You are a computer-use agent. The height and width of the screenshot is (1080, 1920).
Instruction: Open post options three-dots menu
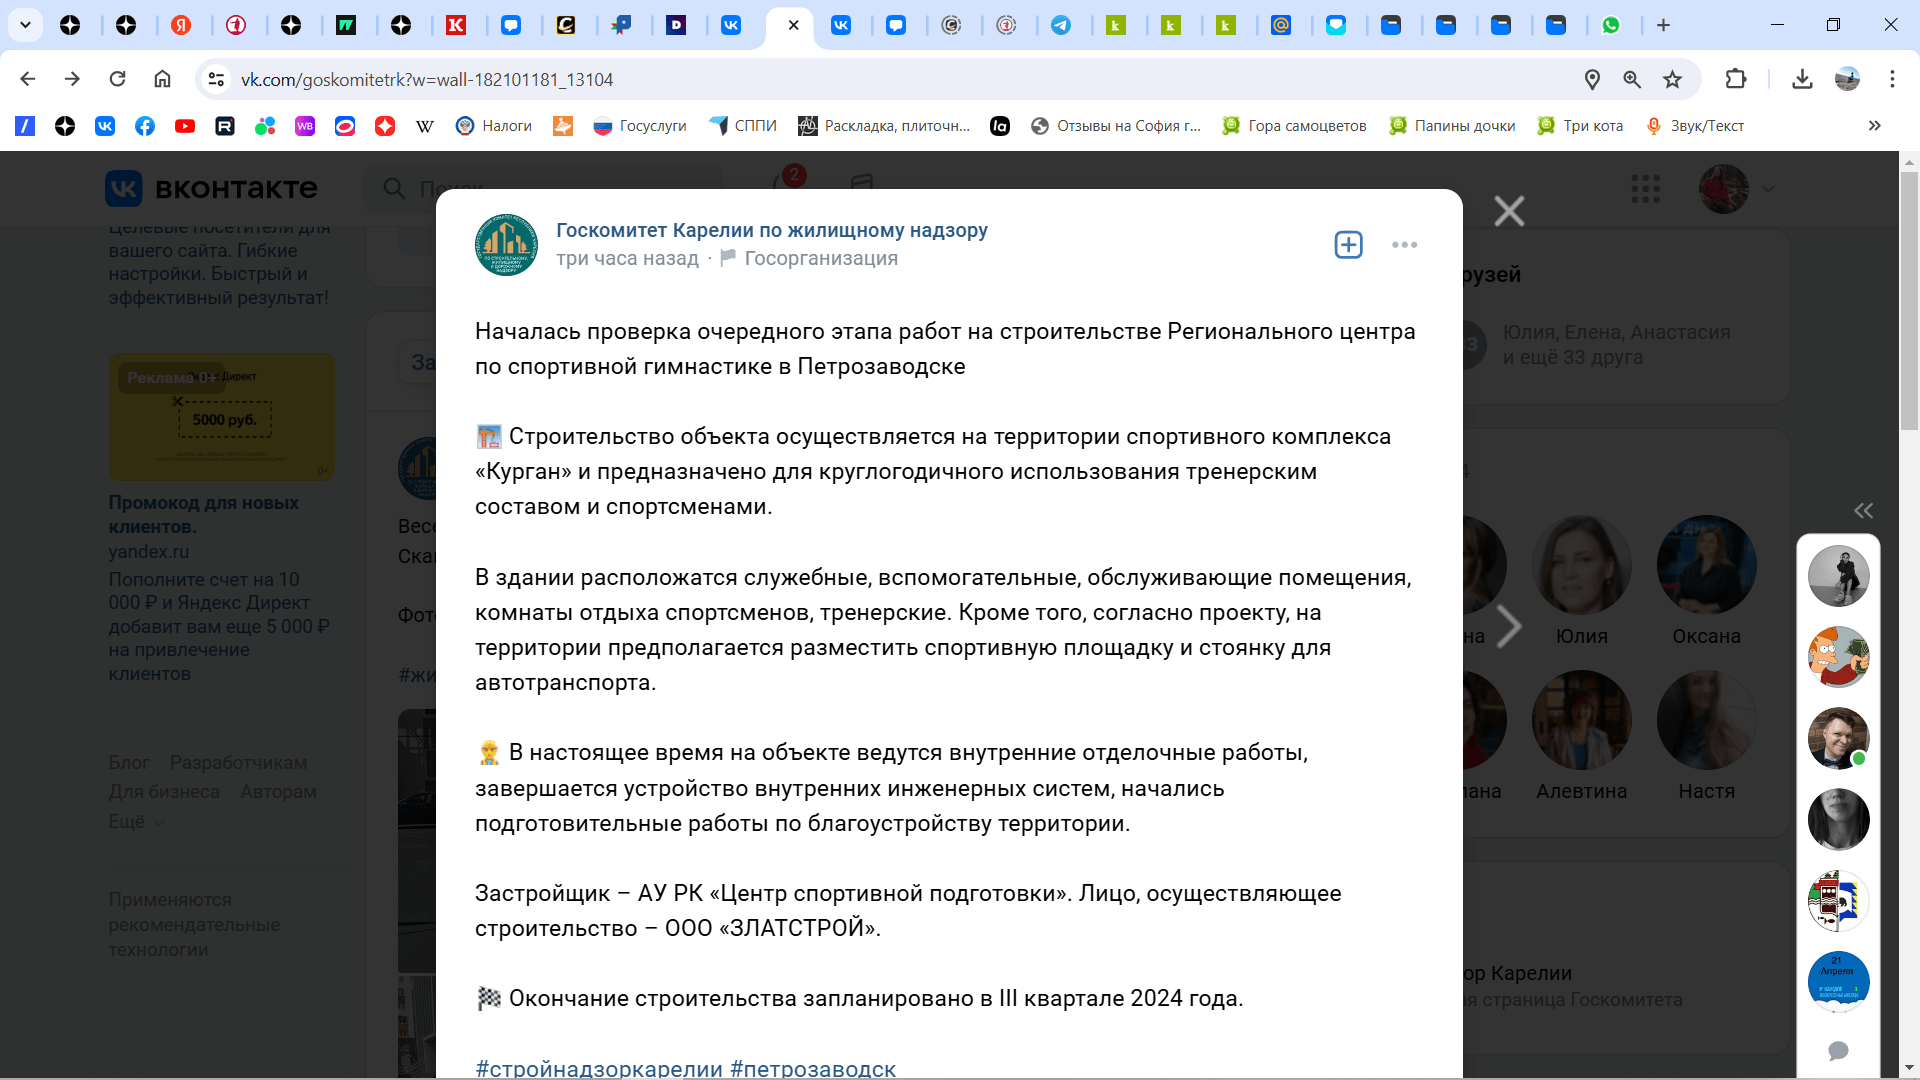pyautogui.click(x=1404, y=245)
